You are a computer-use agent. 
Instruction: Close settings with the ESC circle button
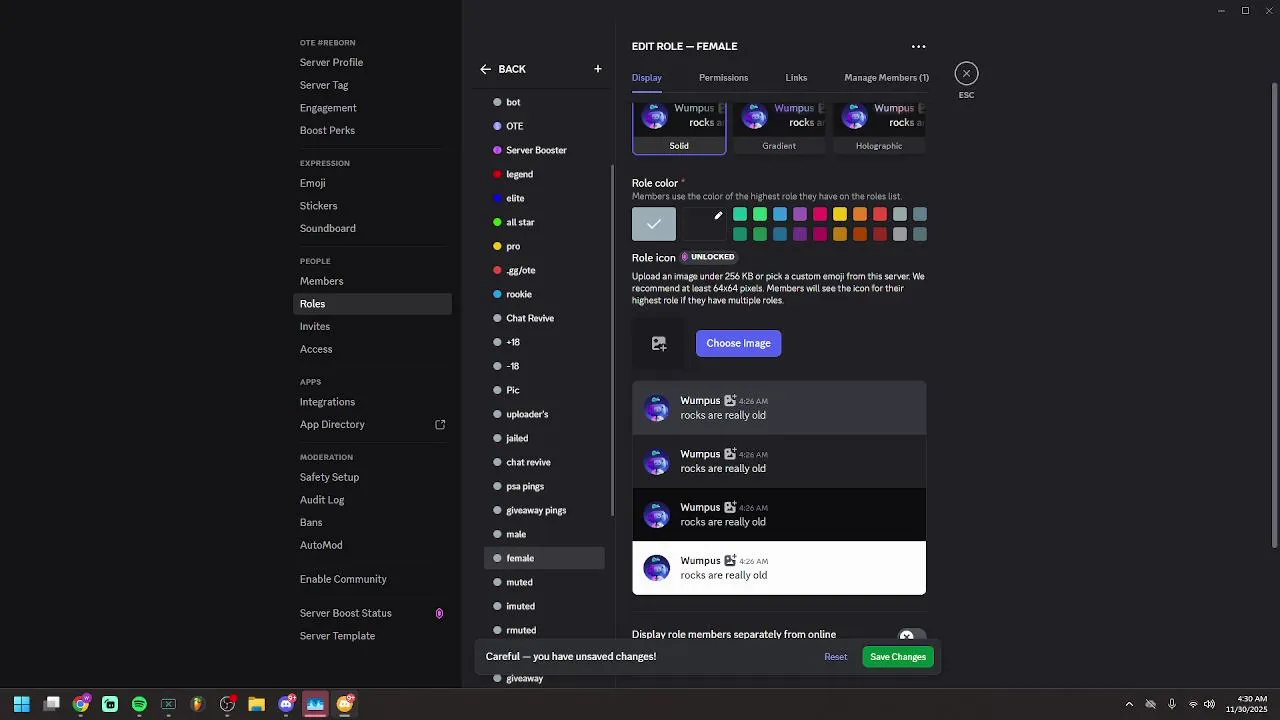point(966,73)
